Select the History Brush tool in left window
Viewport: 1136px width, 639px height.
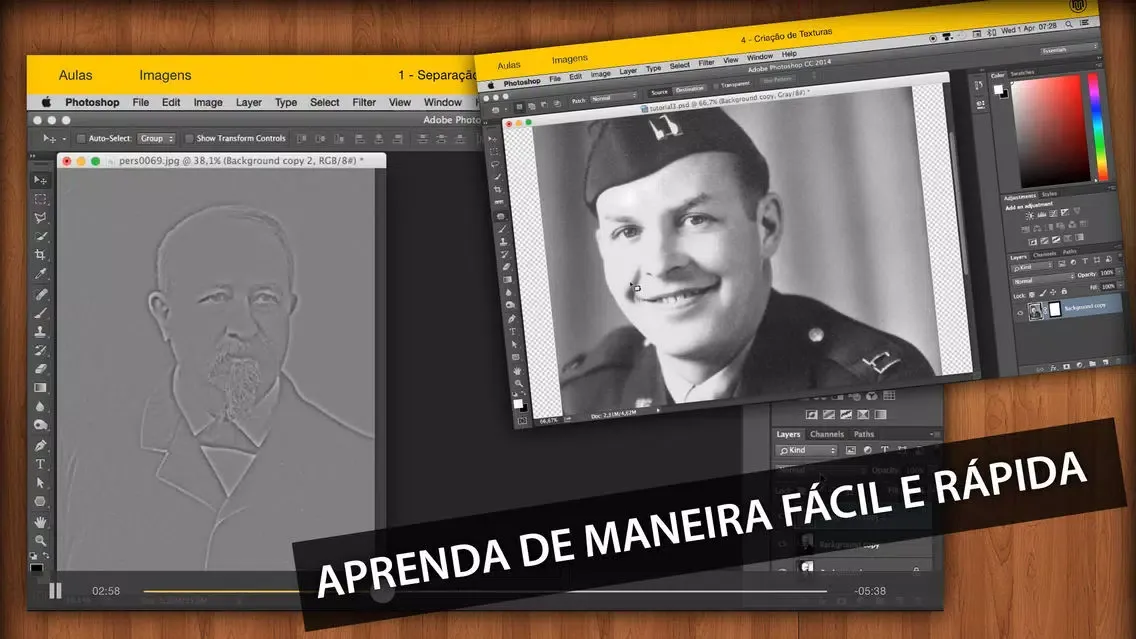click(41, 351)
